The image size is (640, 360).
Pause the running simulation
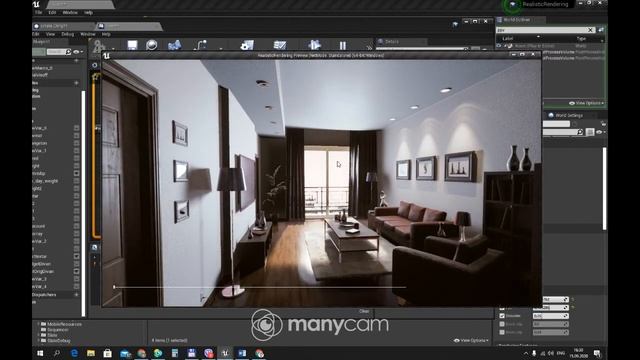pyautogui.click(x=343, y=45)
